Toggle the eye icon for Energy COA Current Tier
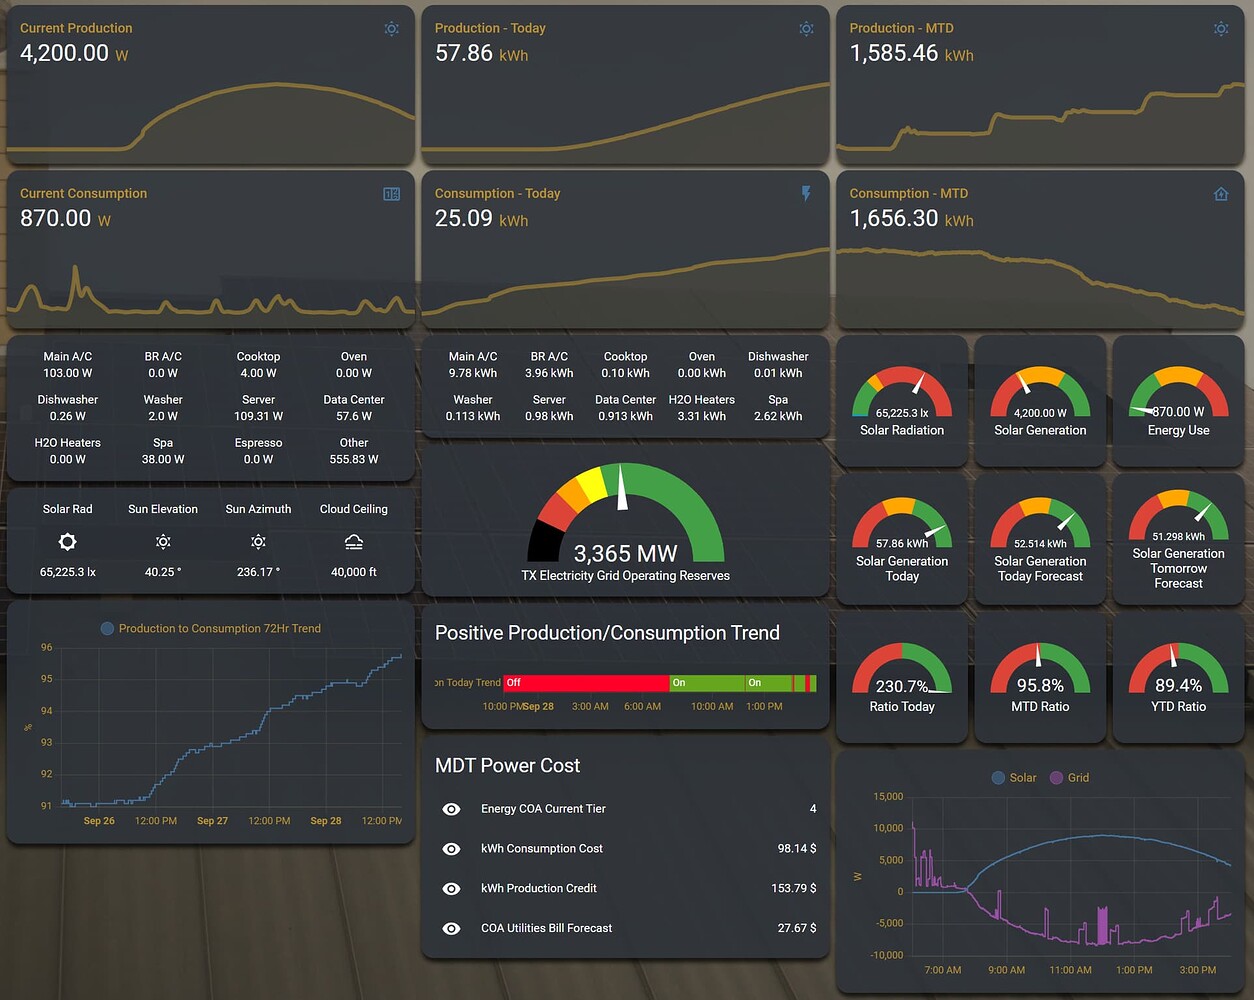This screenshot has height=1000, width=1254. click(x=451, y=809)
